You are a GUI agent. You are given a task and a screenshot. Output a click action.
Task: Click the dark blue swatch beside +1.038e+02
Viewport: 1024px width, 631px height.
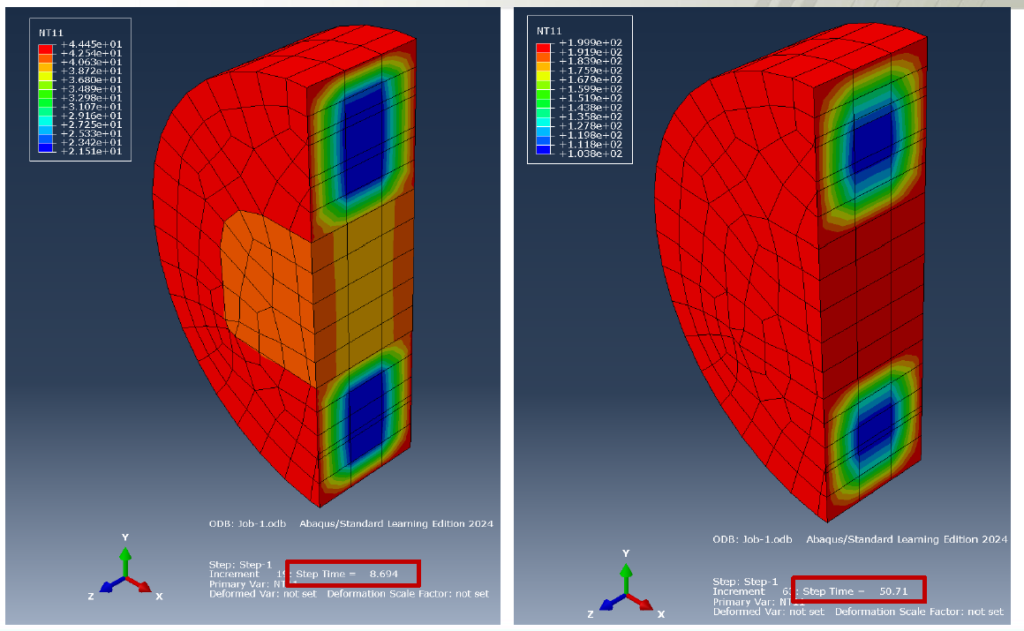click(543, 150)
